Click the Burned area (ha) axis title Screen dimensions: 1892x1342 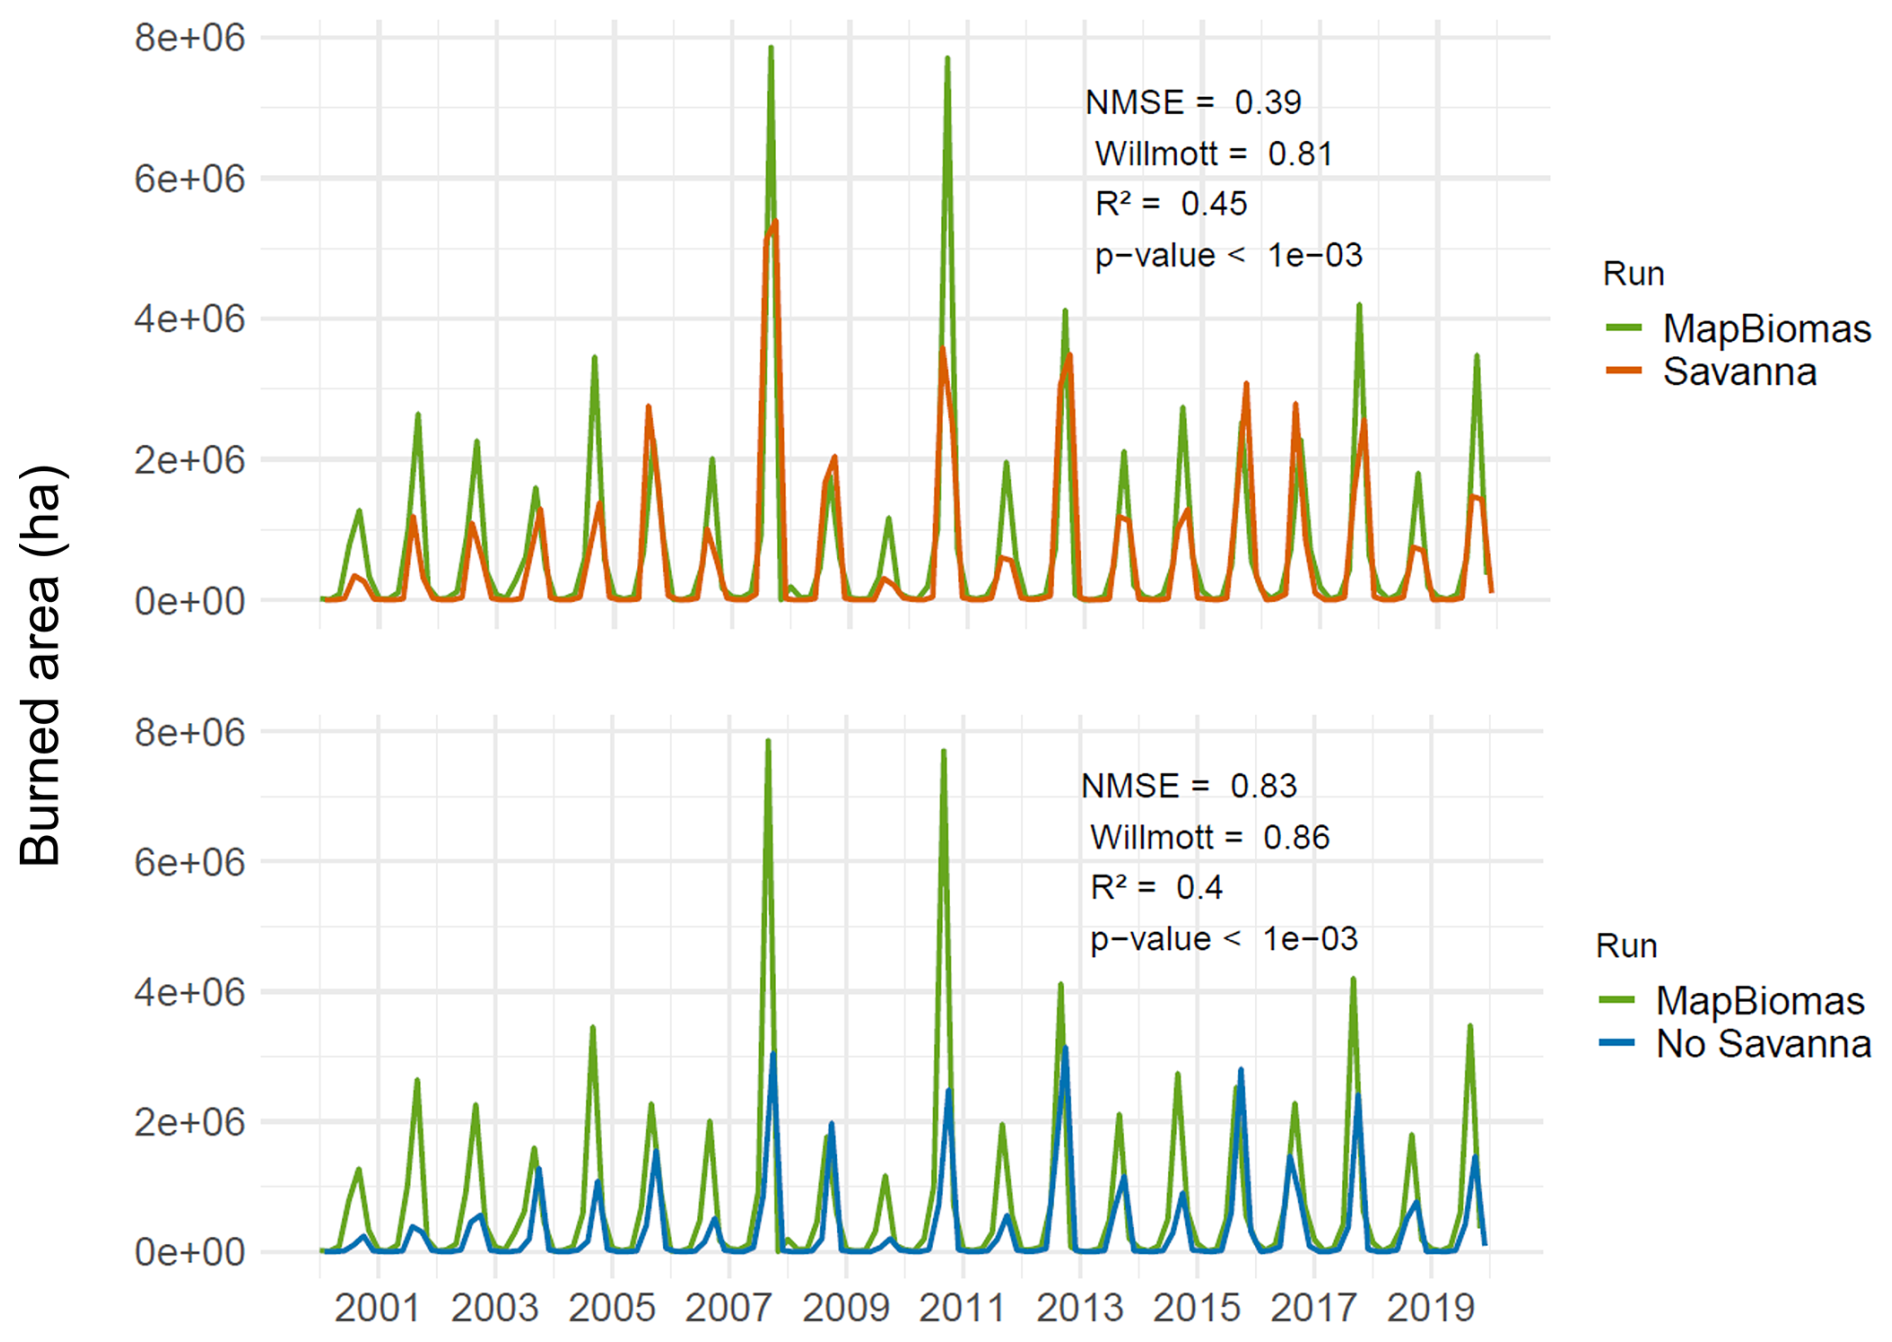tap(41, 665)
